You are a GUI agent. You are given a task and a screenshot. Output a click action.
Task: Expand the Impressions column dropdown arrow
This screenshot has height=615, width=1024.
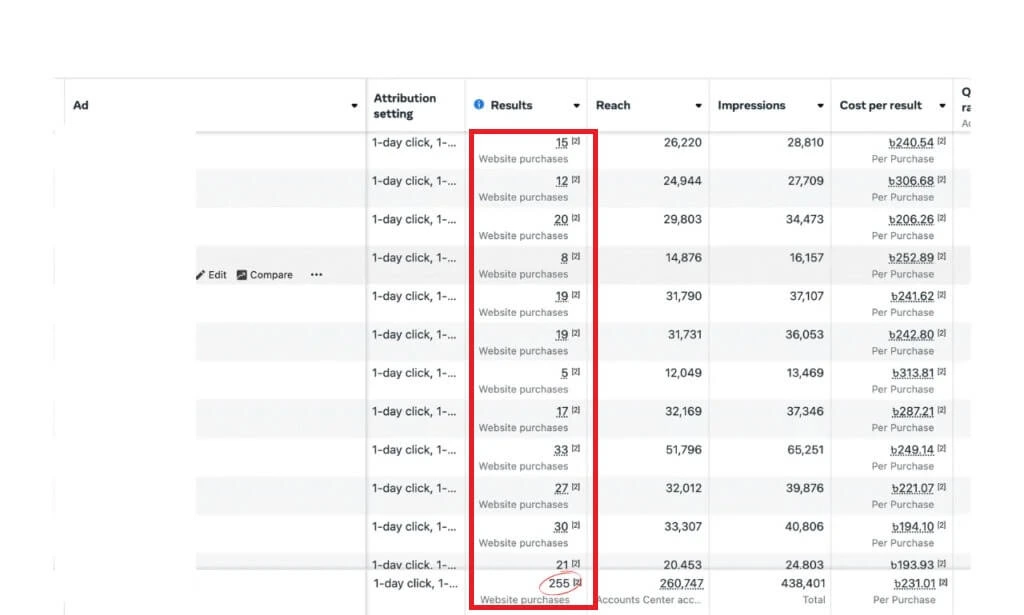[x=820, y=106]
